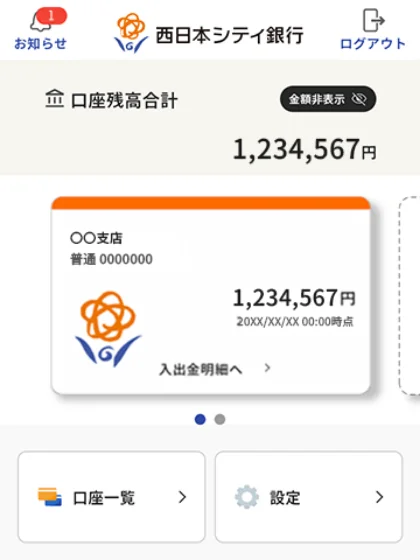420x560 pixels.
Task: Click the flower logo on the account card
Action: pos(108,329)
